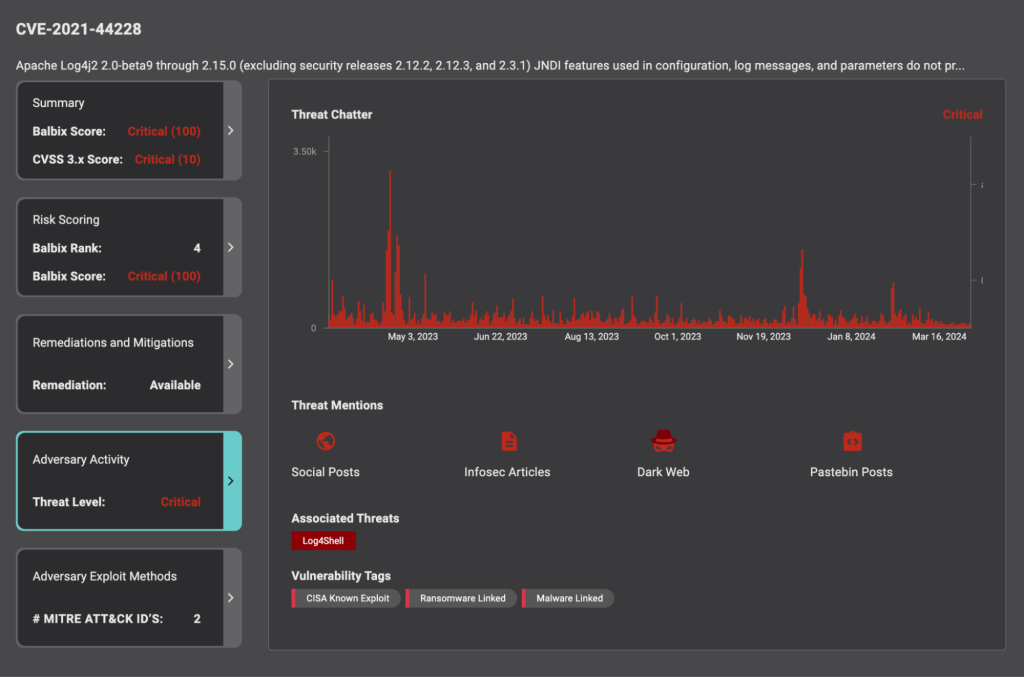The height and width of the screenshot is (677, 1024).
Task: Expand the Risk Scoring card arrow
Action: coord(231,247)
